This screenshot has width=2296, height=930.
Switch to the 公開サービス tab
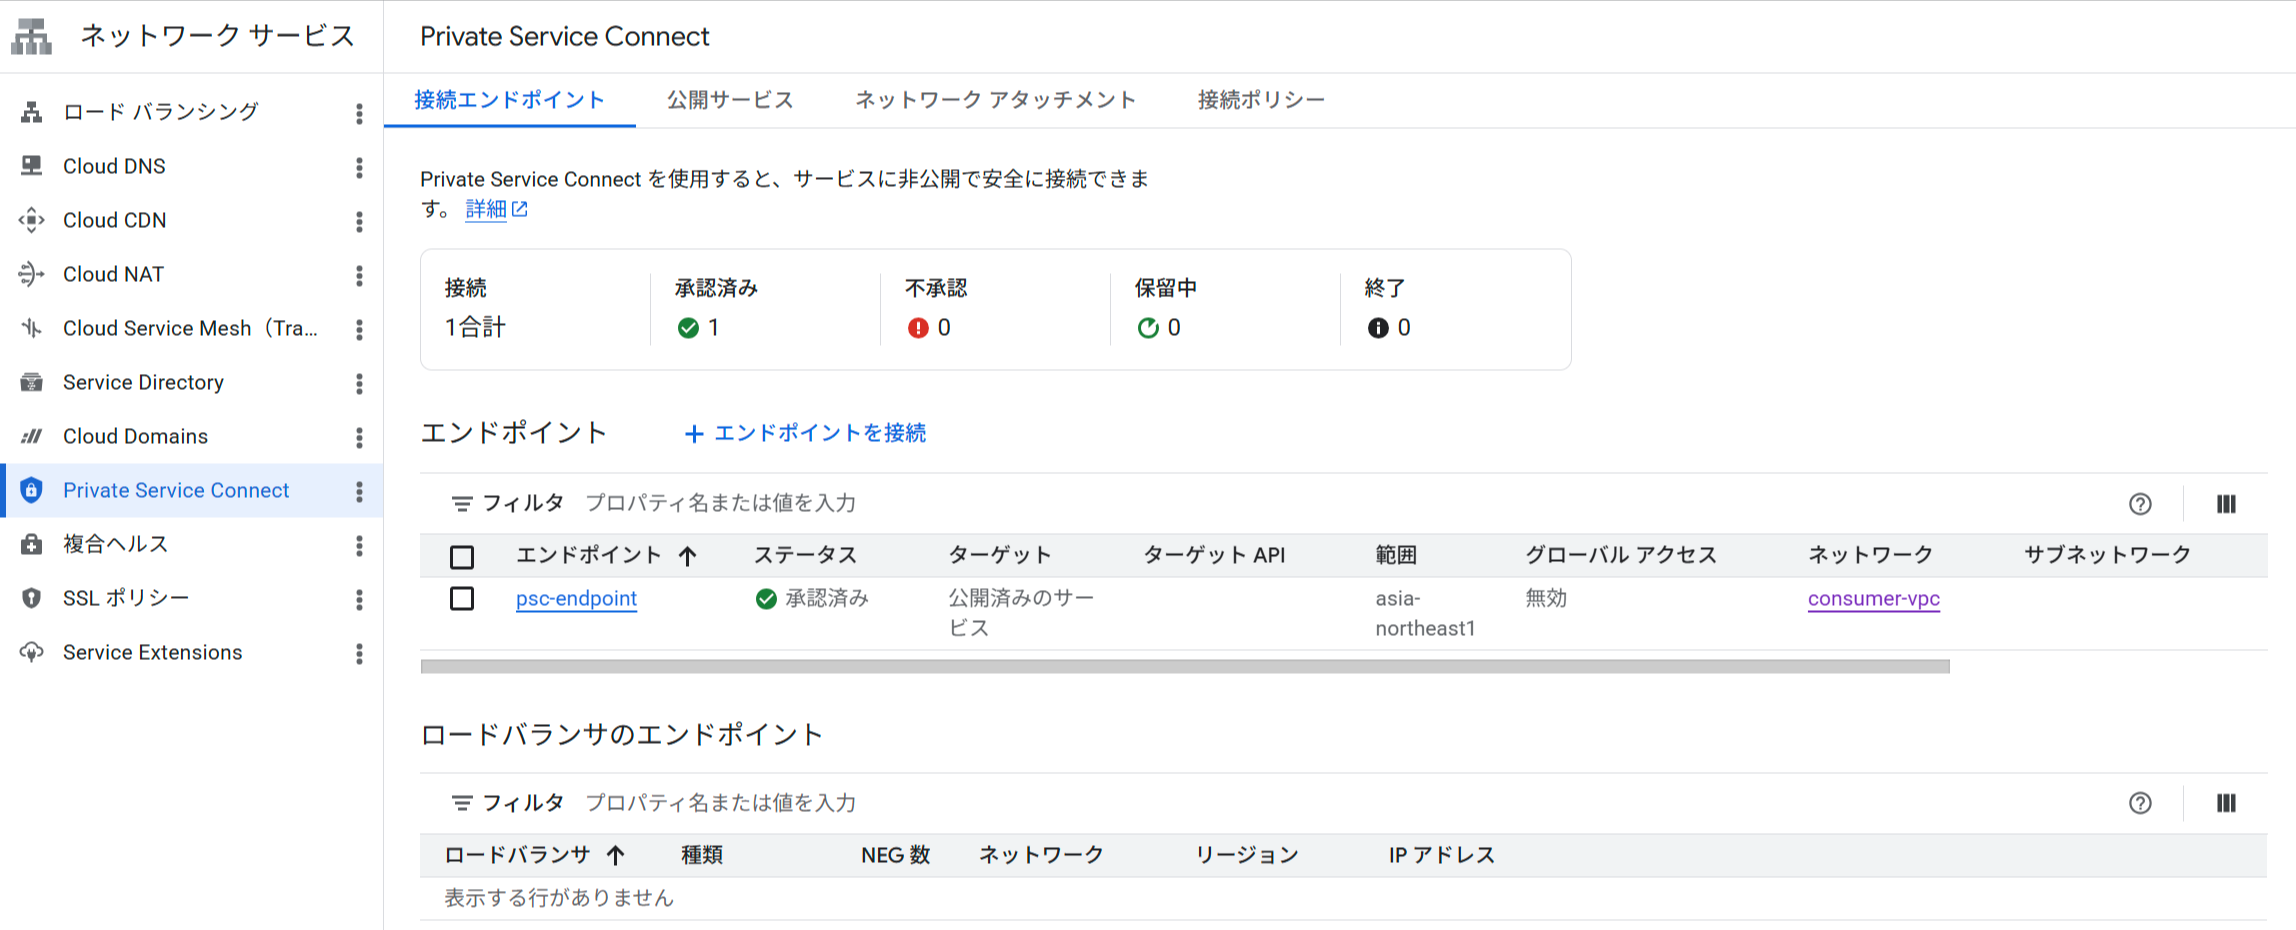(x=730, y=100)
